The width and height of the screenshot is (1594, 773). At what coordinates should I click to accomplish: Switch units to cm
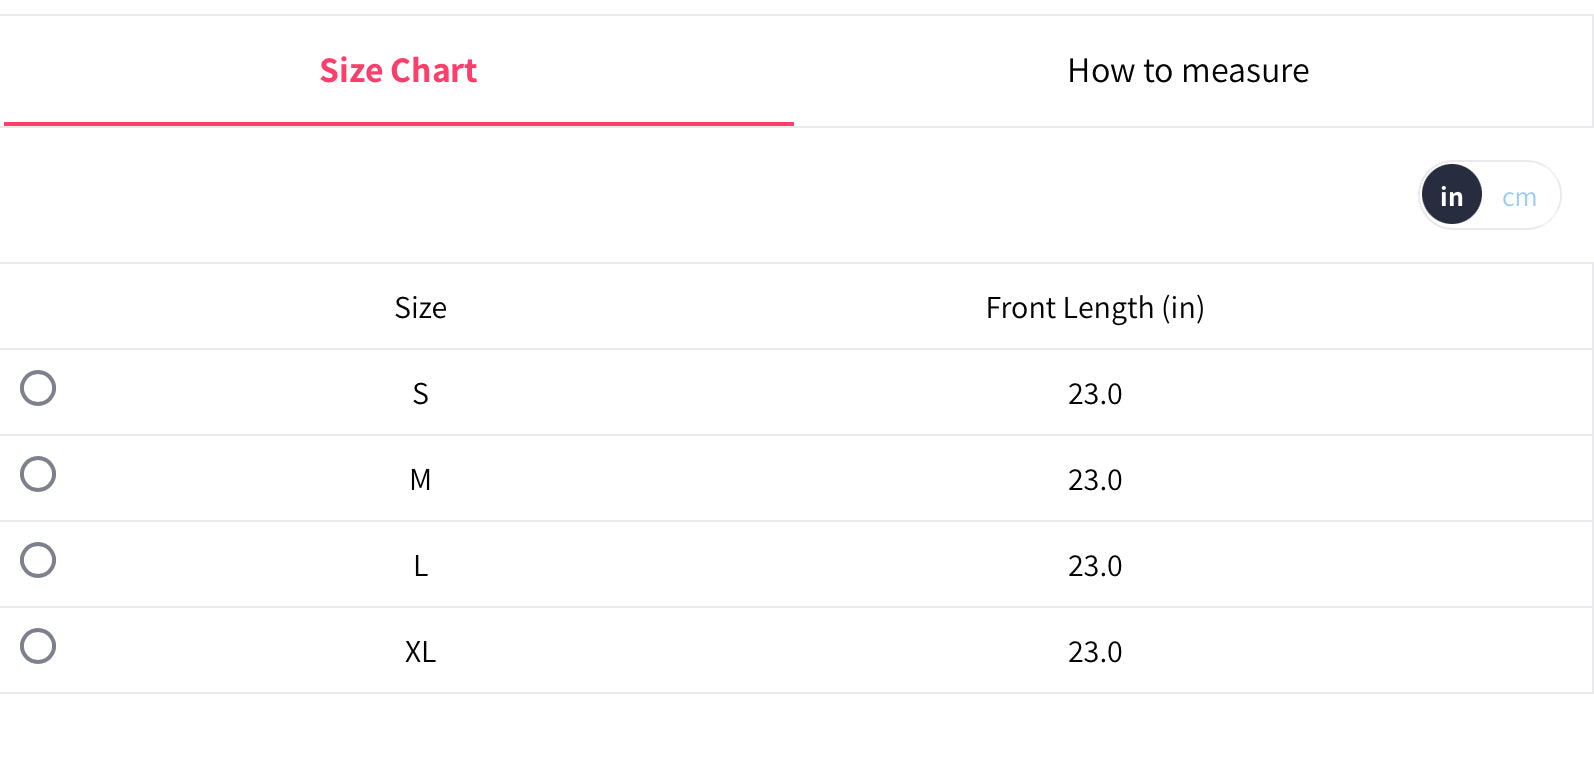(1519, 197)
